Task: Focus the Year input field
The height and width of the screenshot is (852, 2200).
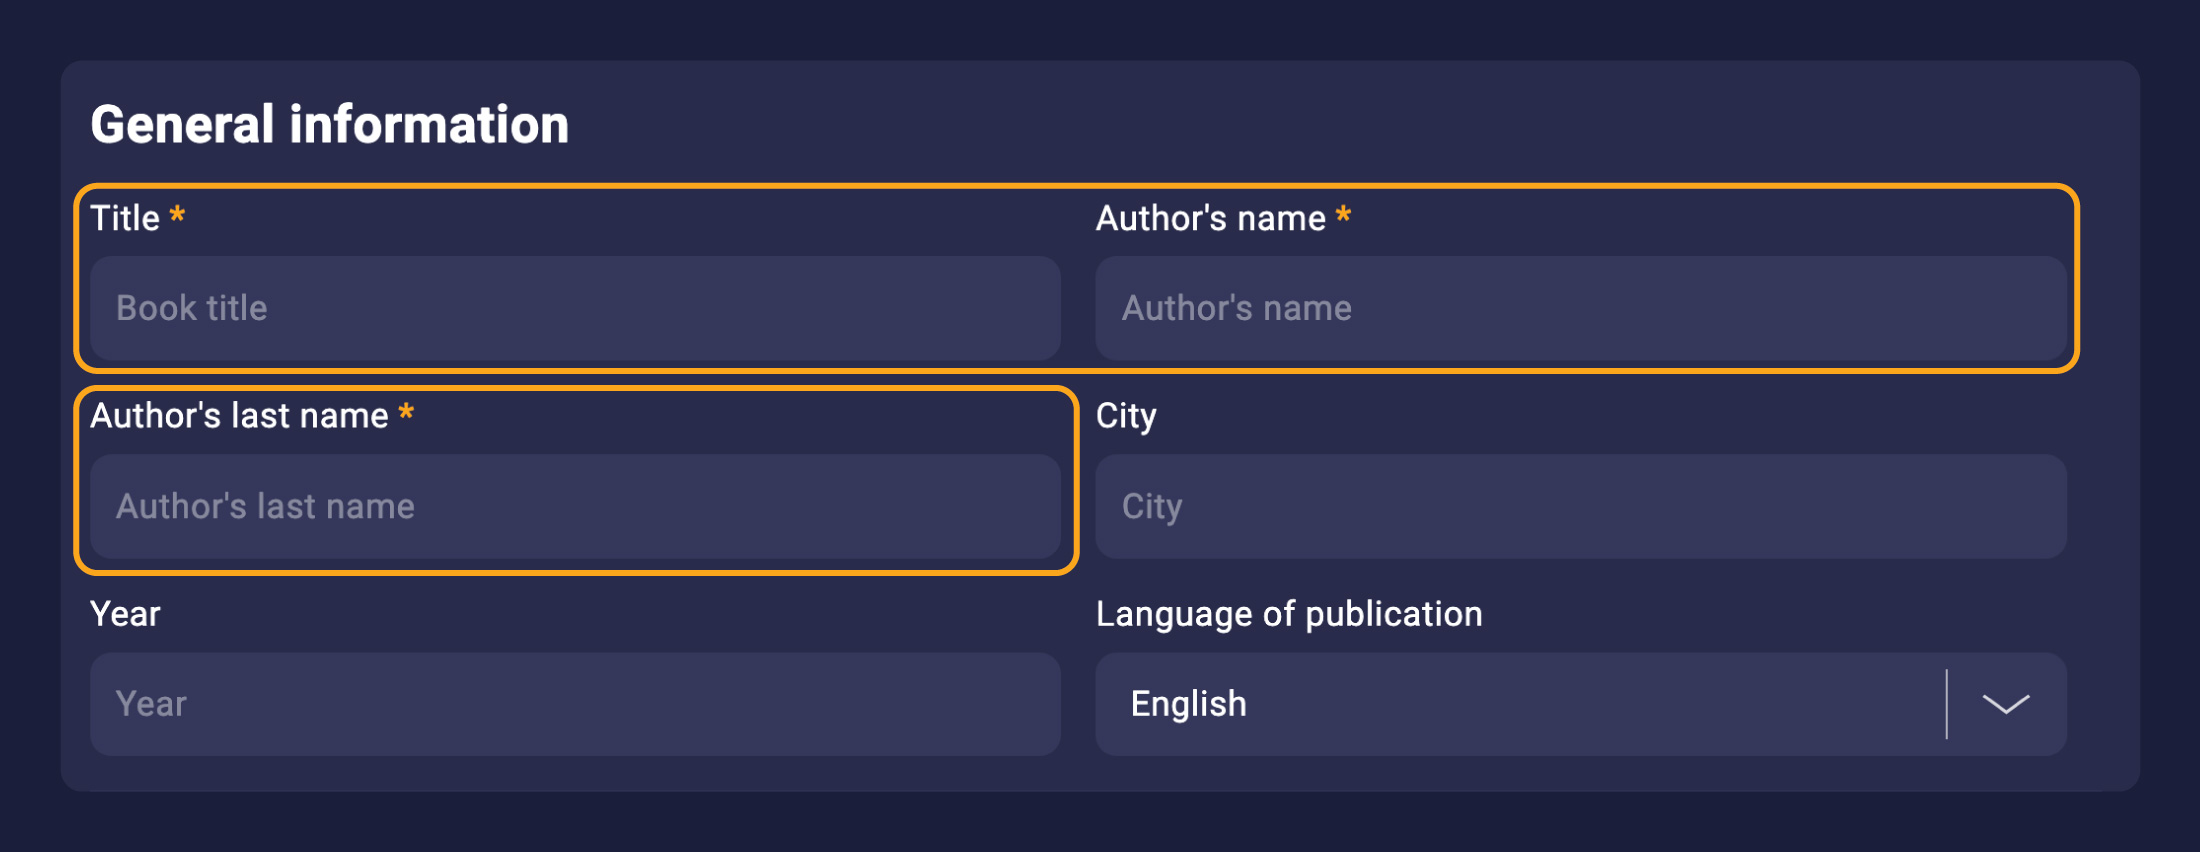Action: click(x=575, y=704)
